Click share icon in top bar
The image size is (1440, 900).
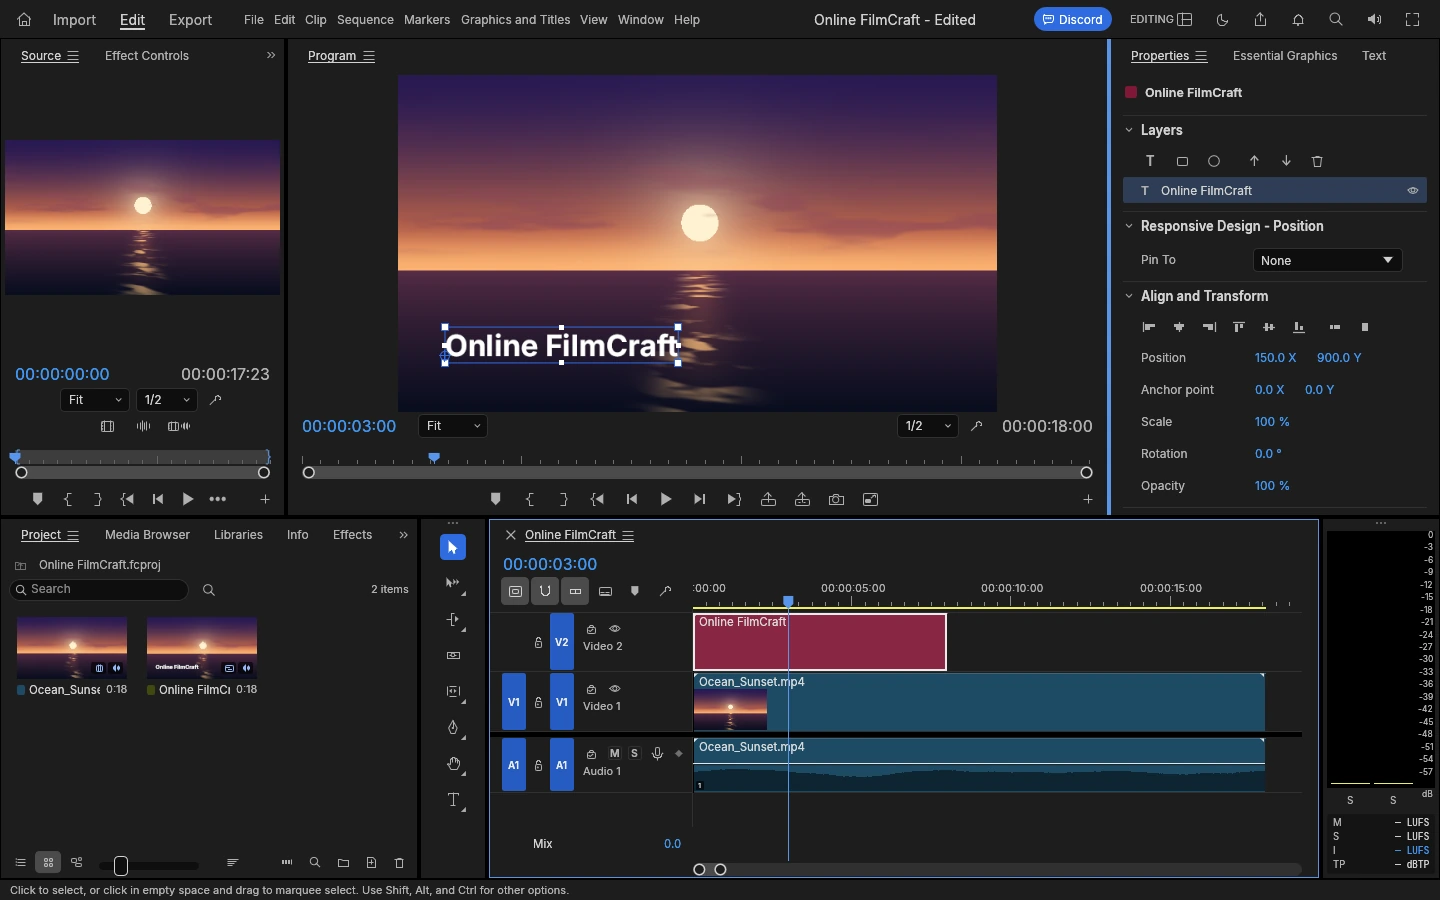point(1261,19)
